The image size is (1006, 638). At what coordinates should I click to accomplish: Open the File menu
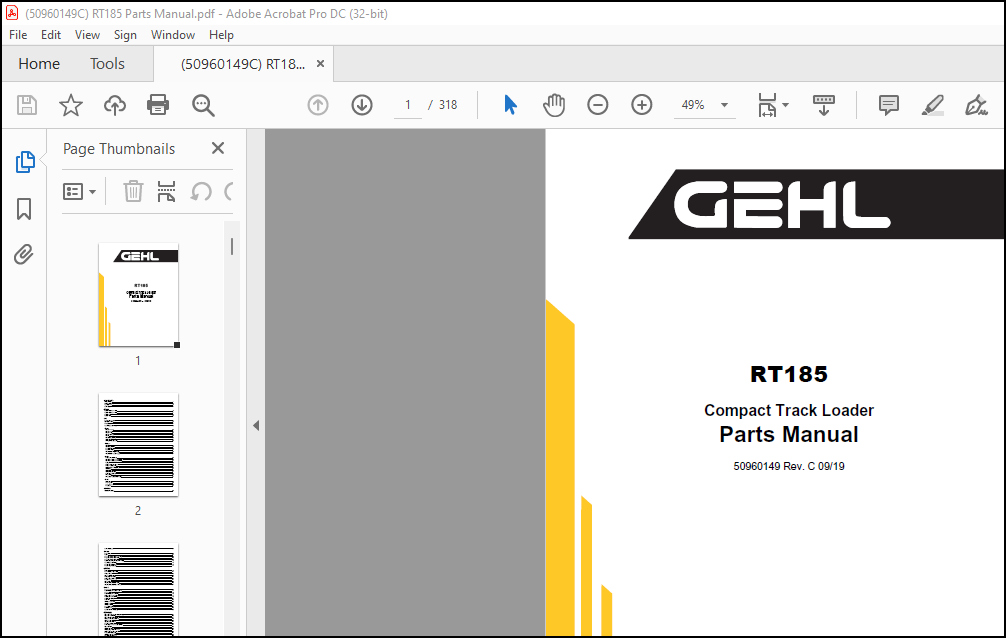[18, 35]
